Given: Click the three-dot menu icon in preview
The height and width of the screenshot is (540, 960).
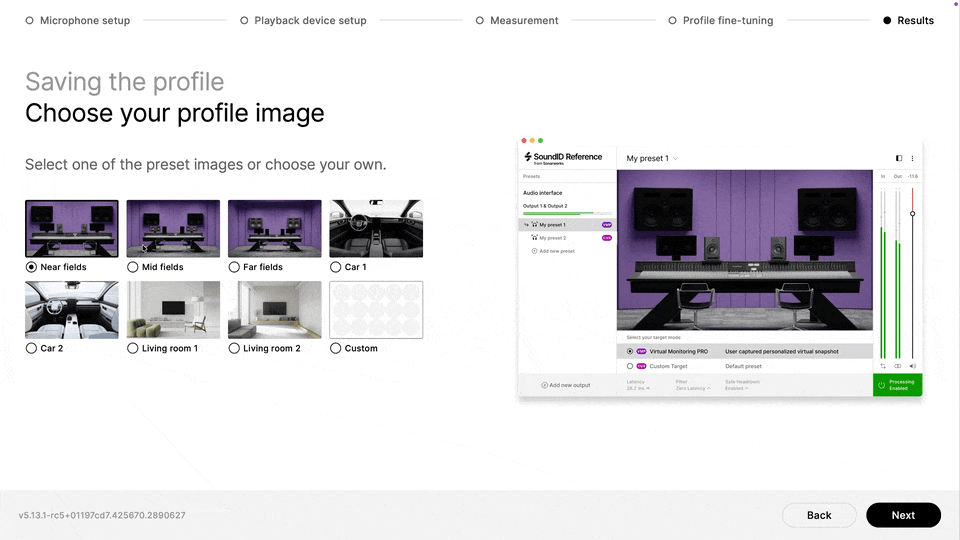Looking at the screenshot, I should (x=912, y=158).
